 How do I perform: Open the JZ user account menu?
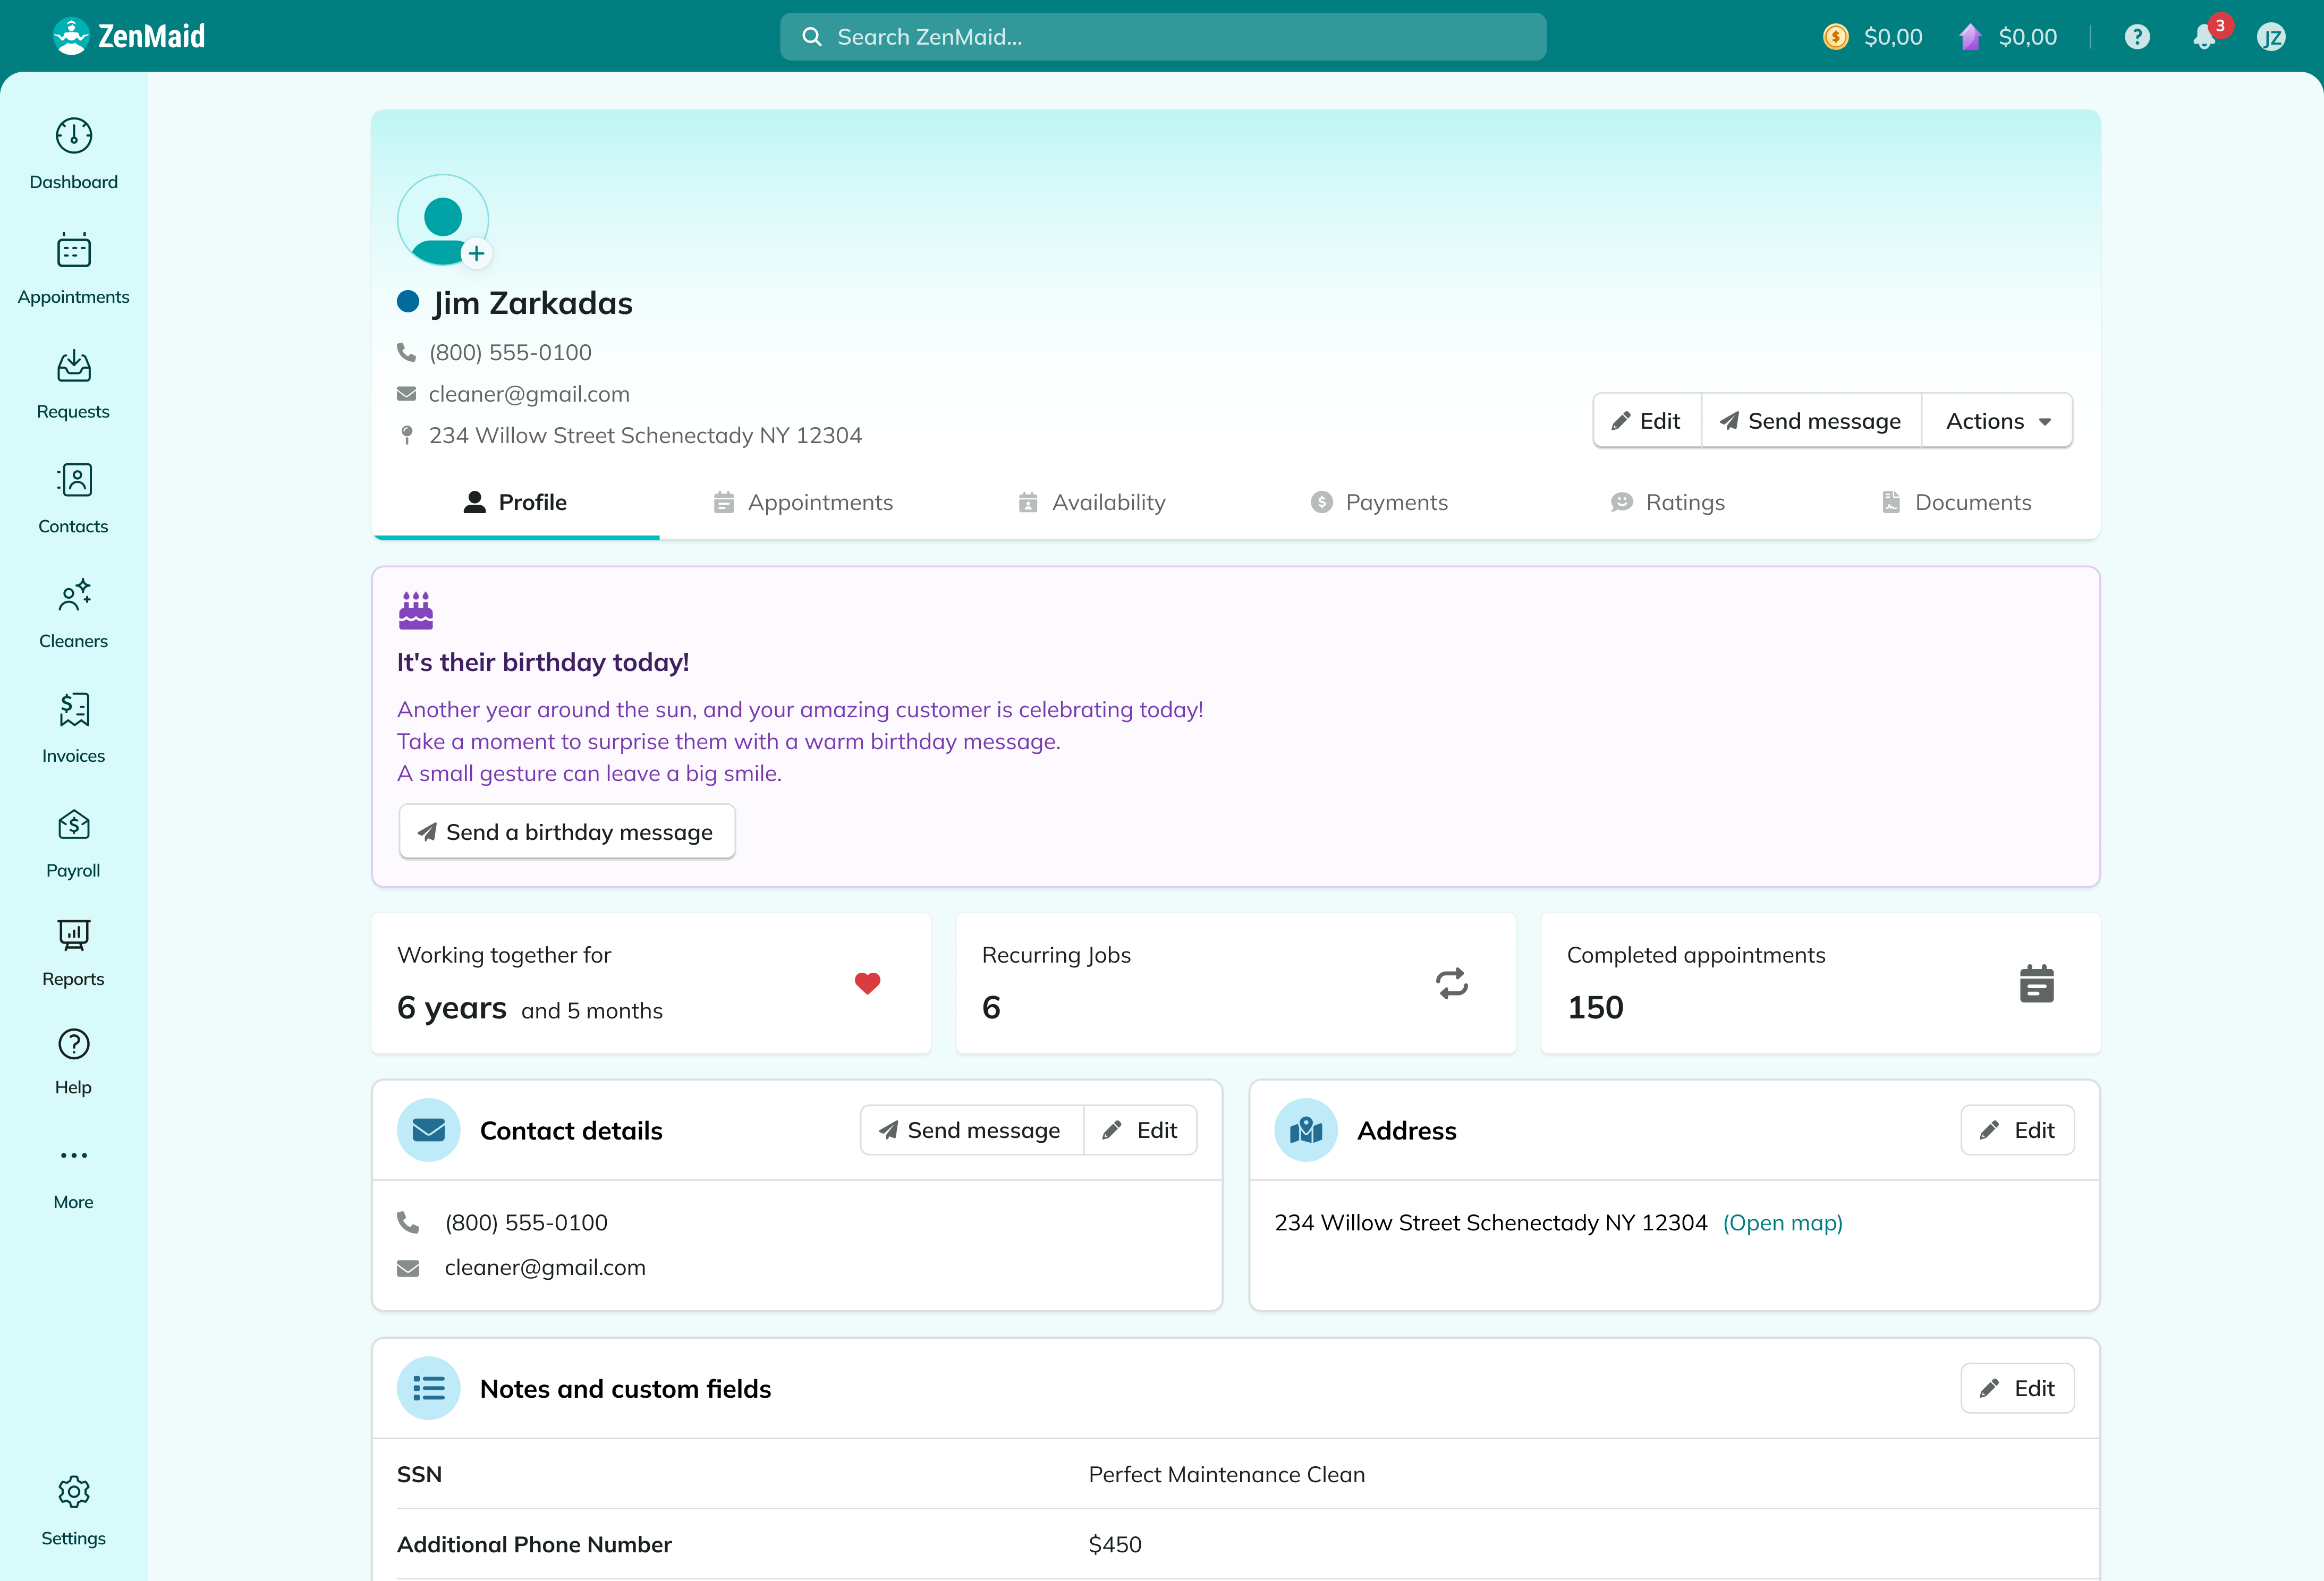point(2271,37)
